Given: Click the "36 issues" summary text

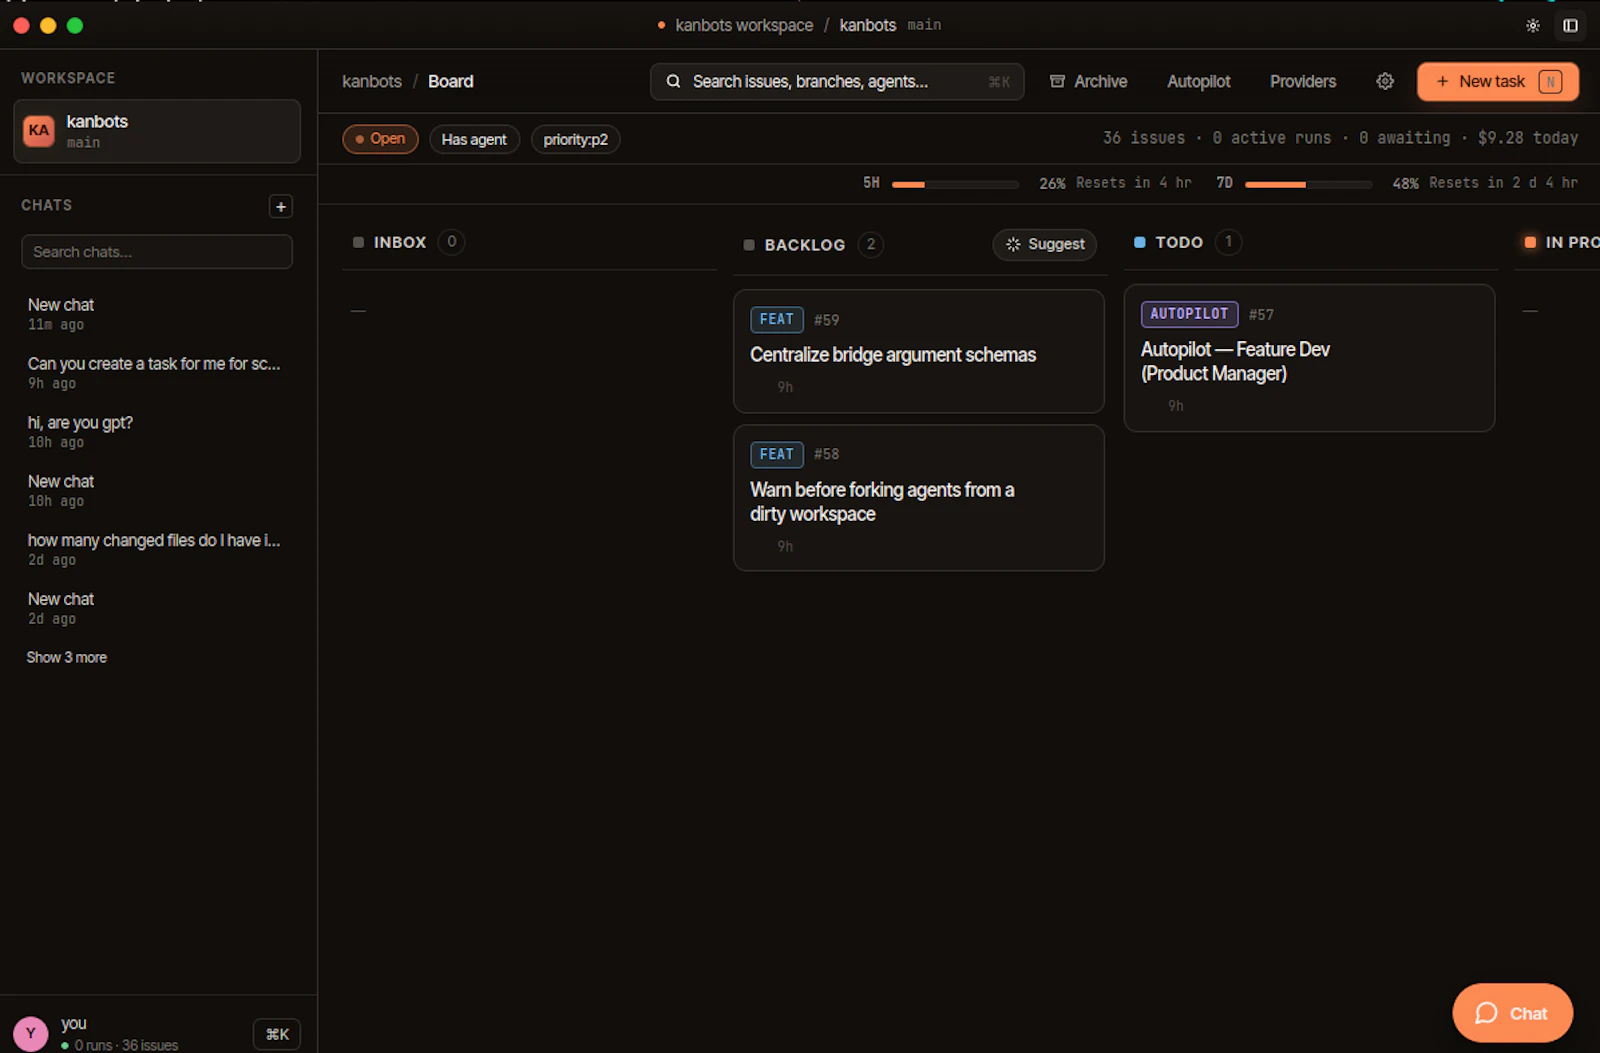Looking at the screenshot, I should coord(1144,138).
